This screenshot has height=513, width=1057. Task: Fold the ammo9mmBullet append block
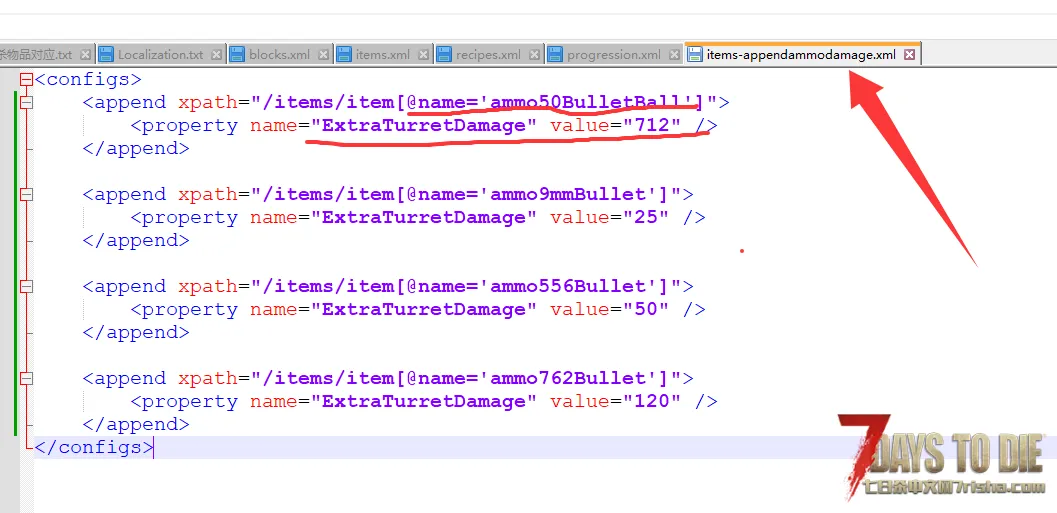point(27,195)
